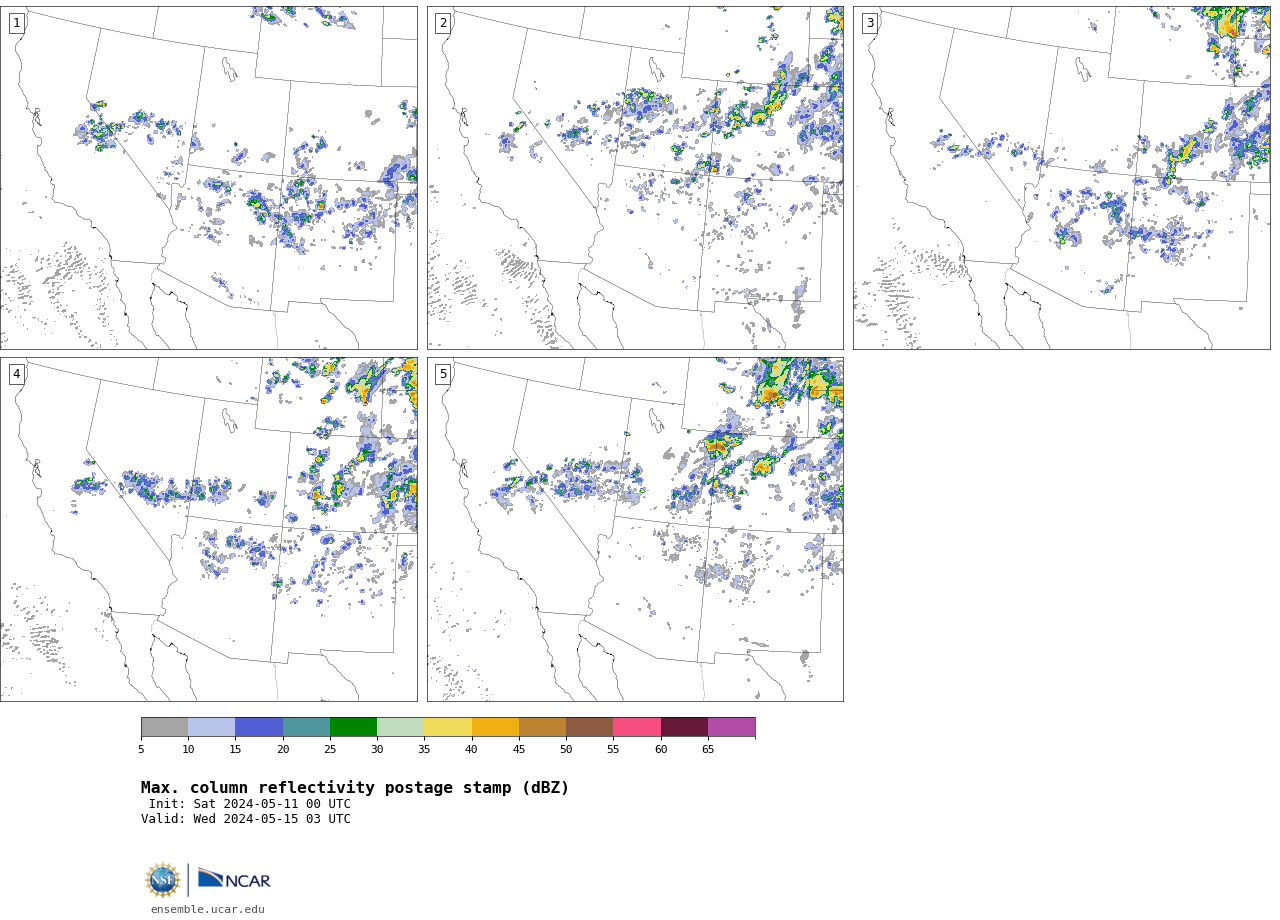Click the number 3 panel label

(870, 23)
